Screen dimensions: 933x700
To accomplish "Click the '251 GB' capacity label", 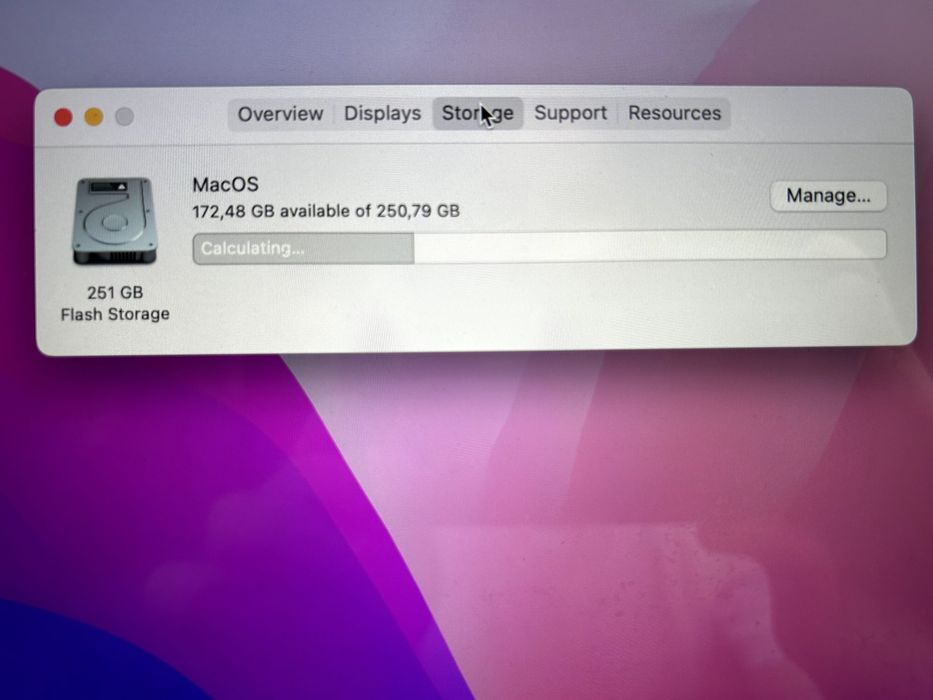I will pyautogui.click(x=115, y=292).
